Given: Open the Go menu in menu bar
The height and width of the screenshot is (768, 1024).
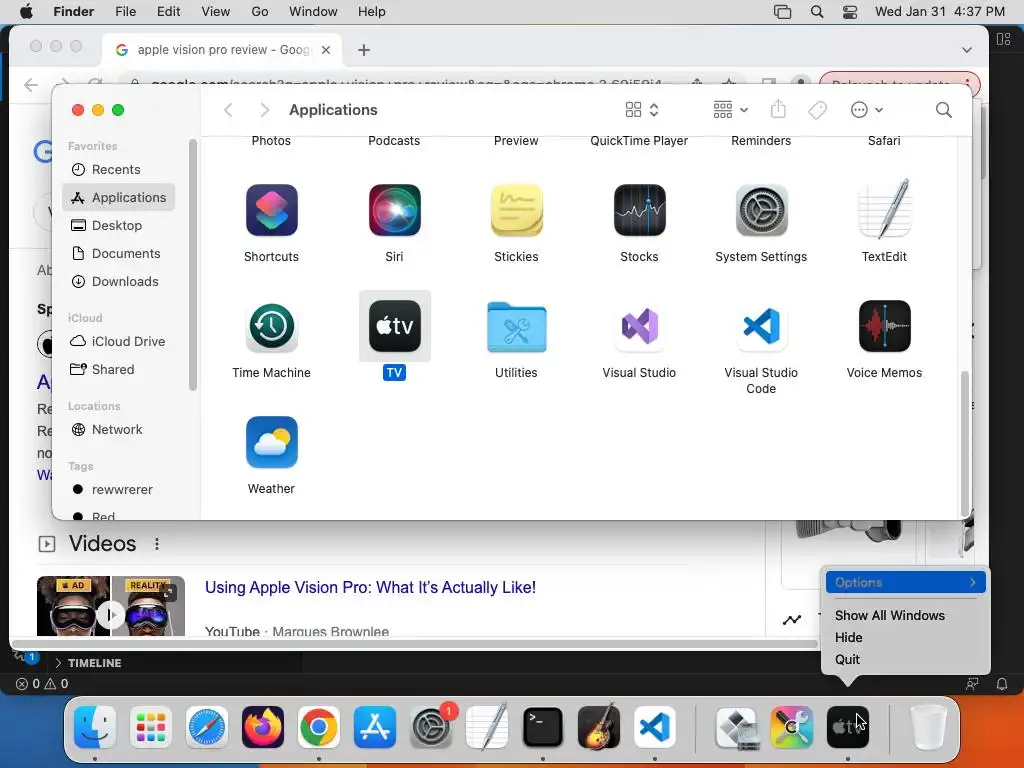Looking at the screenshot, I should [259, 12].
